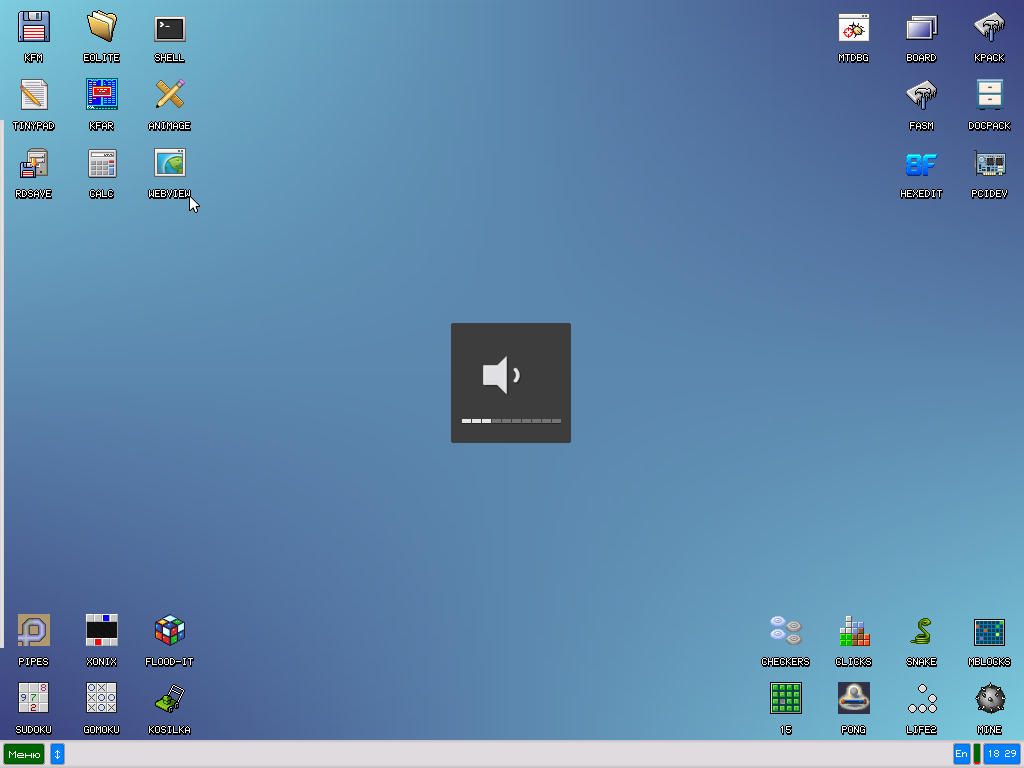Launch the SHELL terminal icon
The image size is (1024, 768).
coord(169,28)
